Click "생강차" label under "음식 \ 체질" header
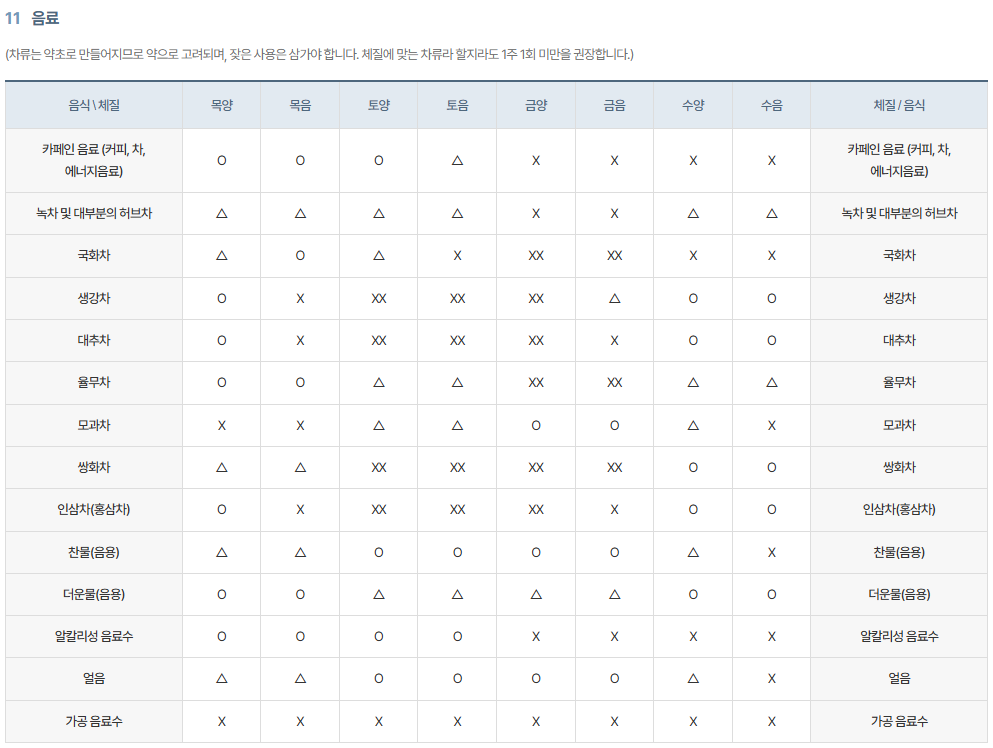This screenshot has width=993, height=748. [94, 298]
